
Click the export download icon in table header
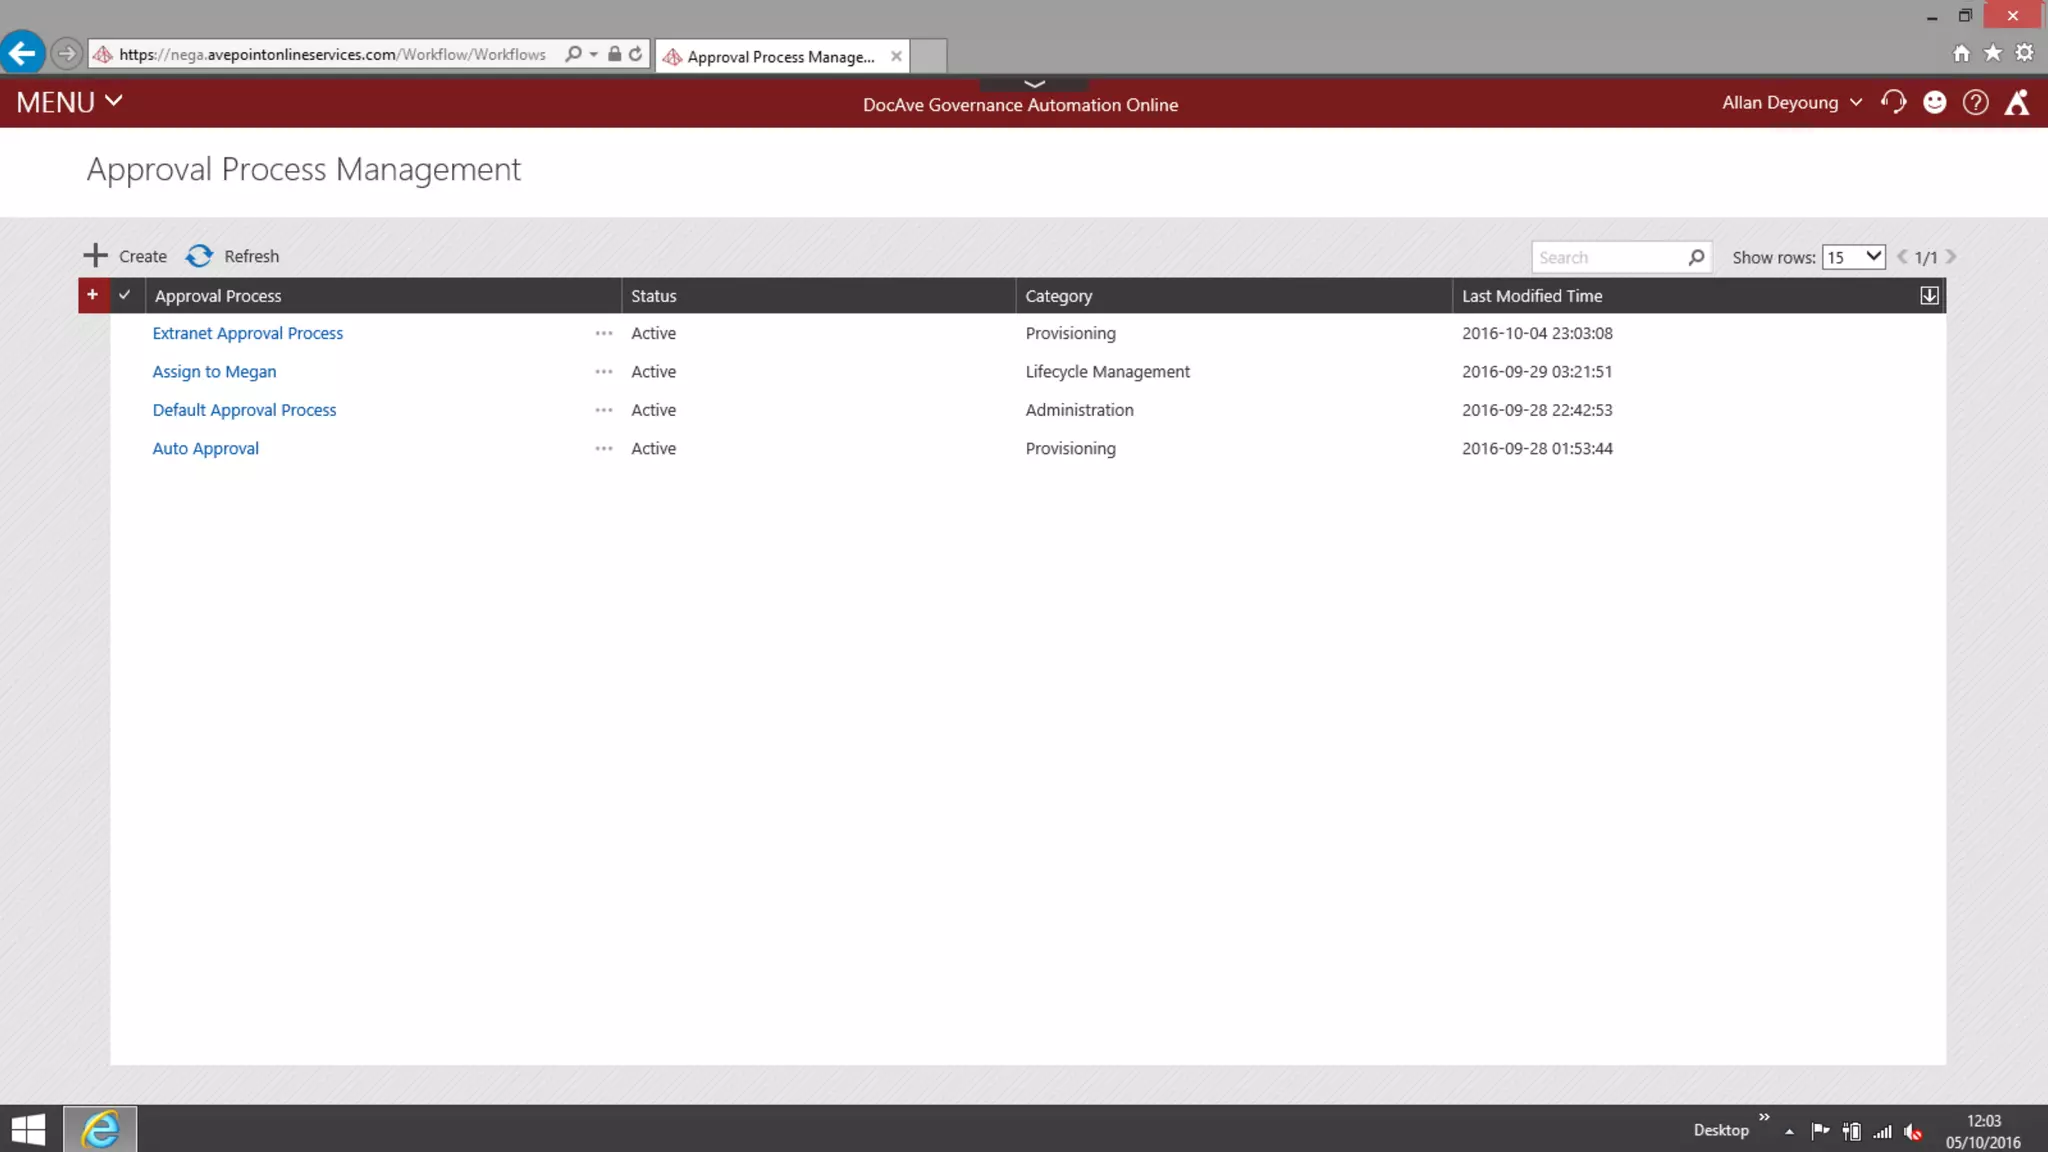[1929, 296]
